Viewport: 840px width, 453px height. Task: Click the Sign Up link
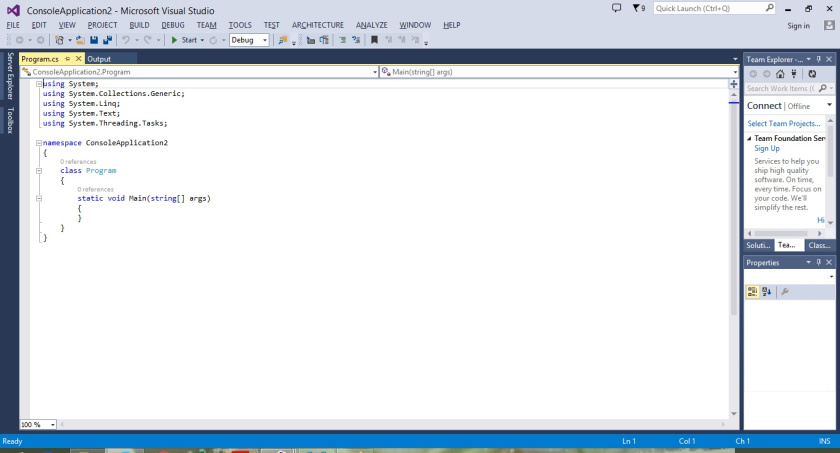click(x=767, y=148)
